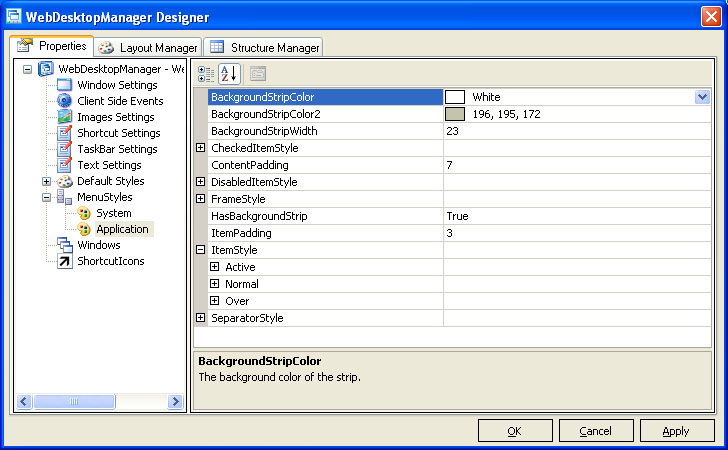Viewport: 728px width, 450px height.
Task: Click the Apply button
Action: pos(676,430)
